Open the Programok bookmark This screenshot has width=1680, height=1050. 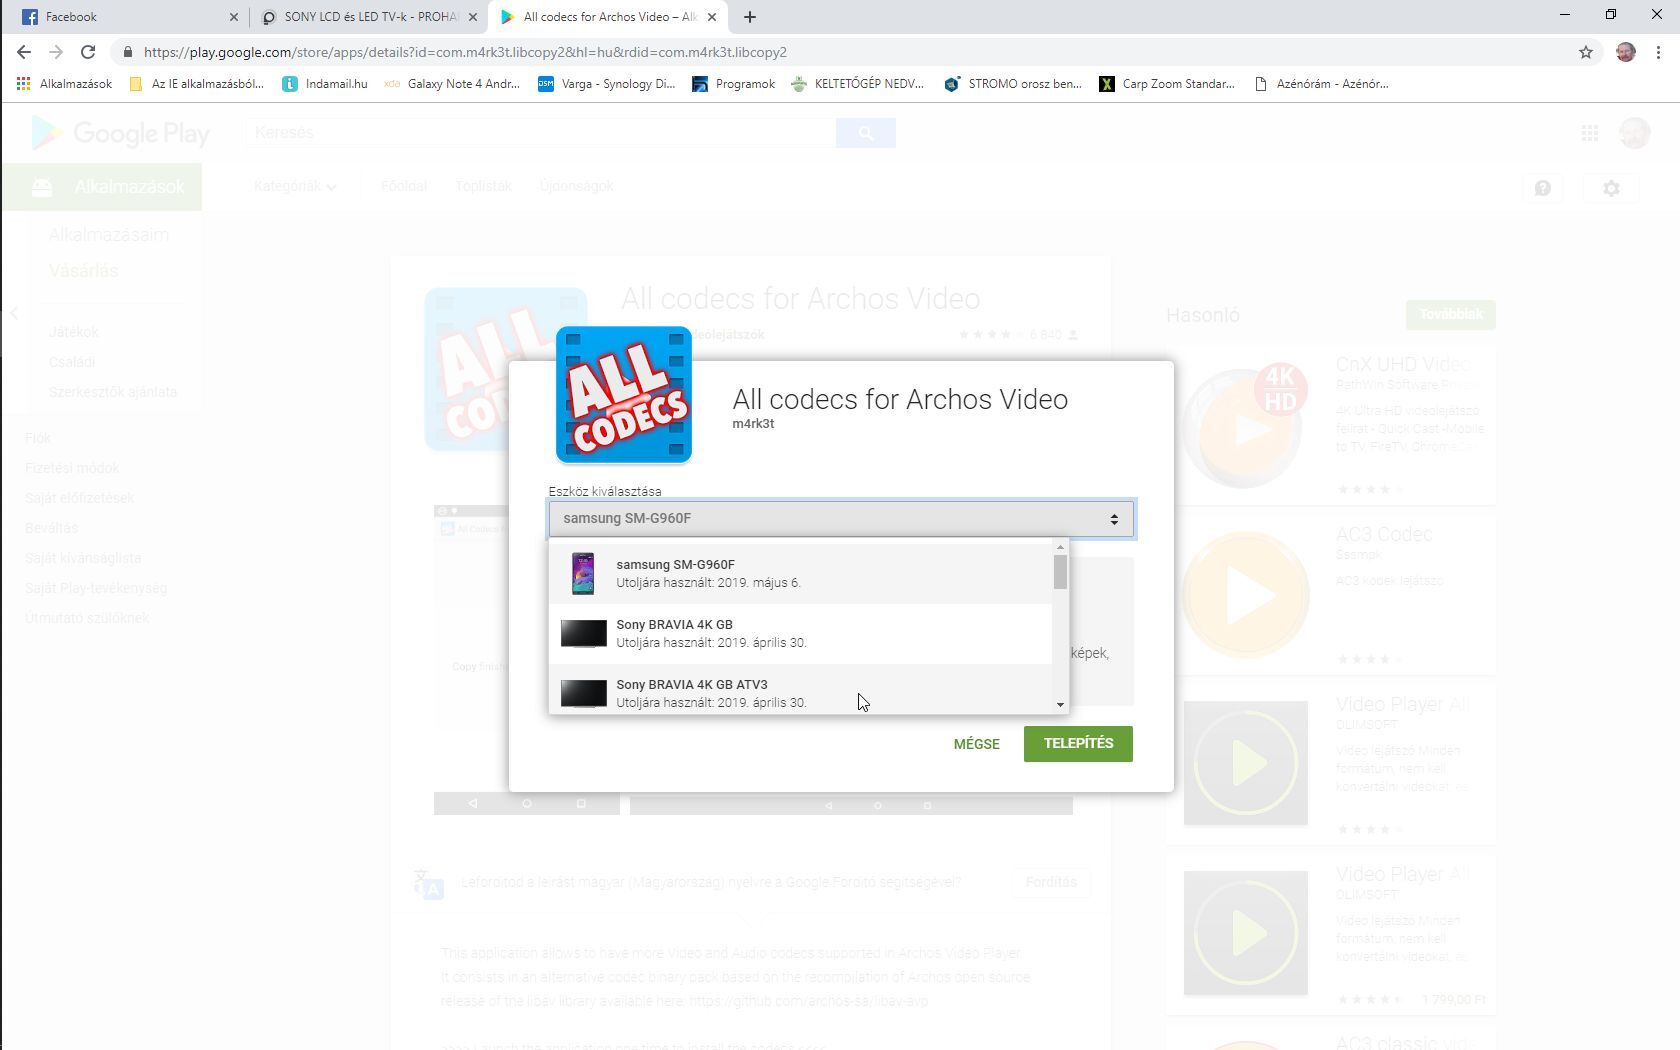(734, 84)
